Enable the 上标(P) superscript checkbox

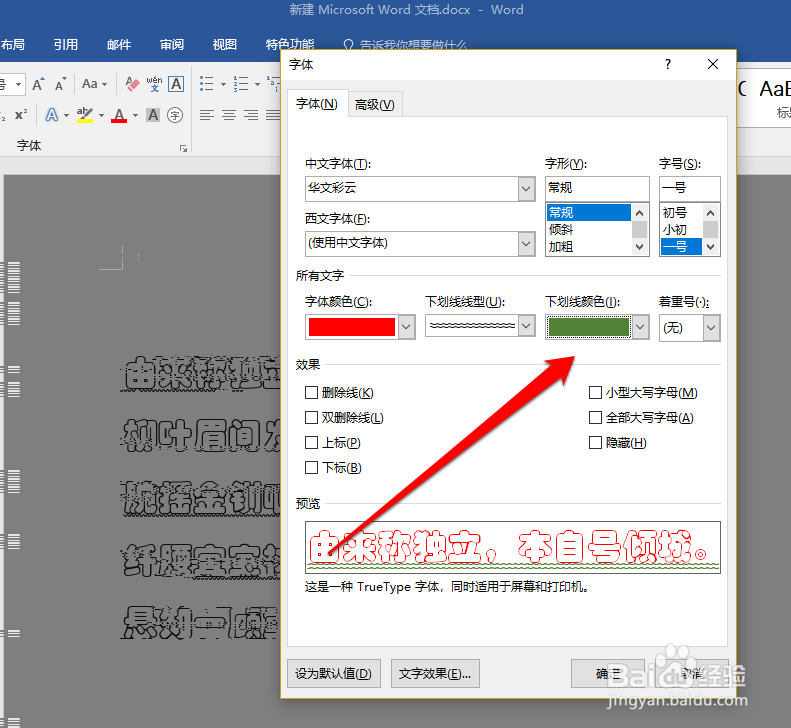click(x=312, y=442)
